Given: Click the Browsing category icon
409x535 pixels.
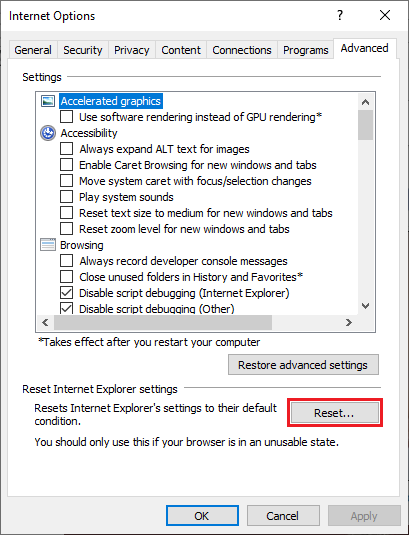Looking at the screenshot, I should 48,245.
